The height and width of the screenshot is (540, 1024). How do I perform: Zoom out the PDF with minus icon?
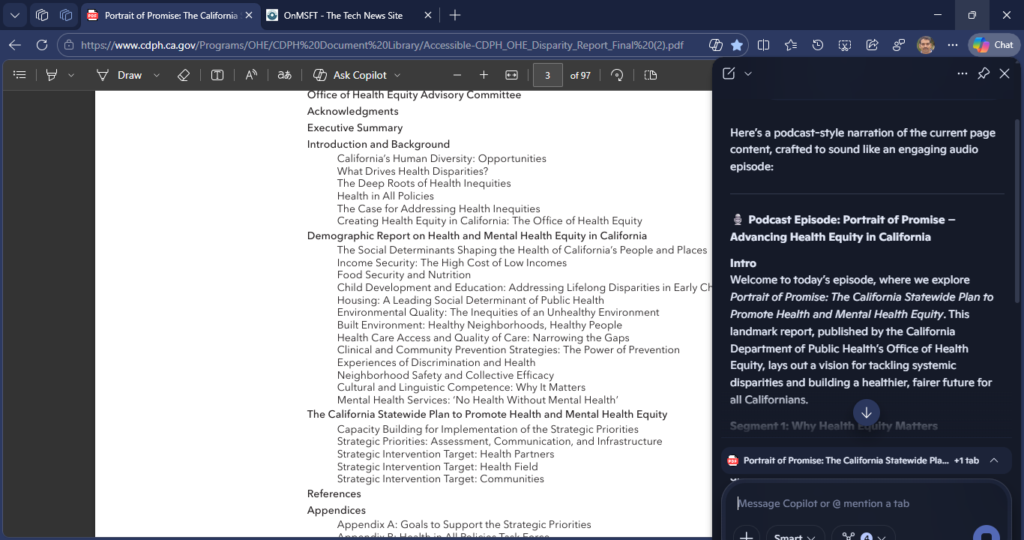[x=457, y=75]
